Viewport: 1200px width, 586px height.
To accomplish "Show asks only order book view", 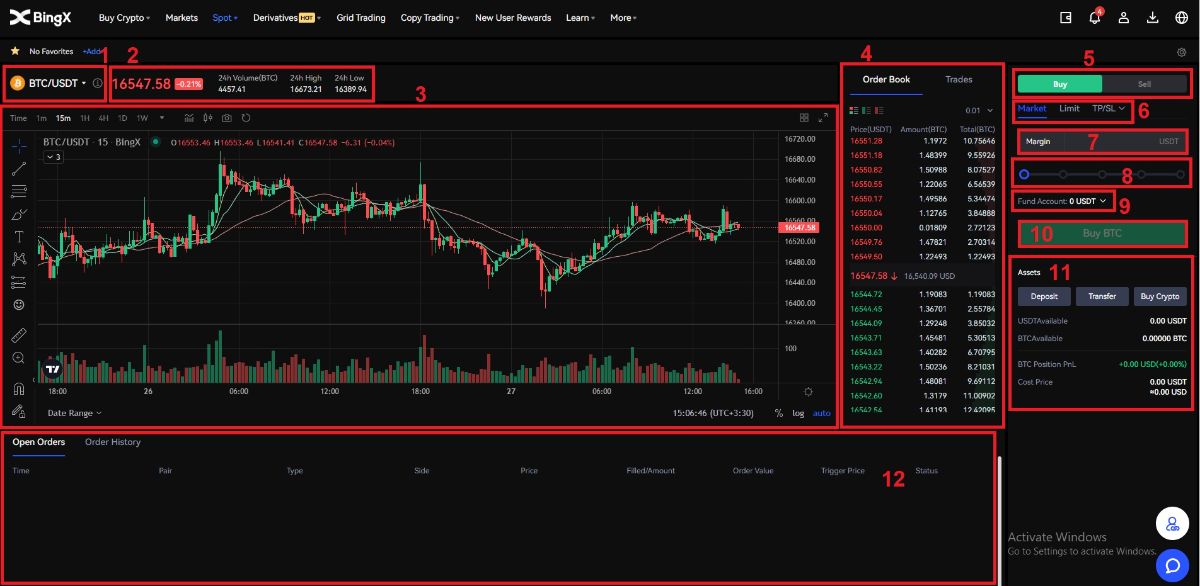I will click(879, 110).
